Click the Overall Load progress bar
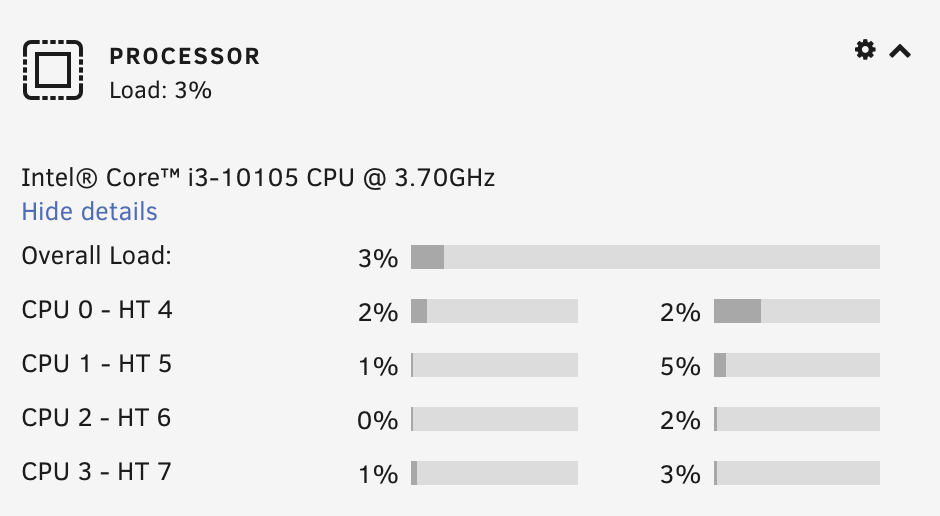 (645, 257)
